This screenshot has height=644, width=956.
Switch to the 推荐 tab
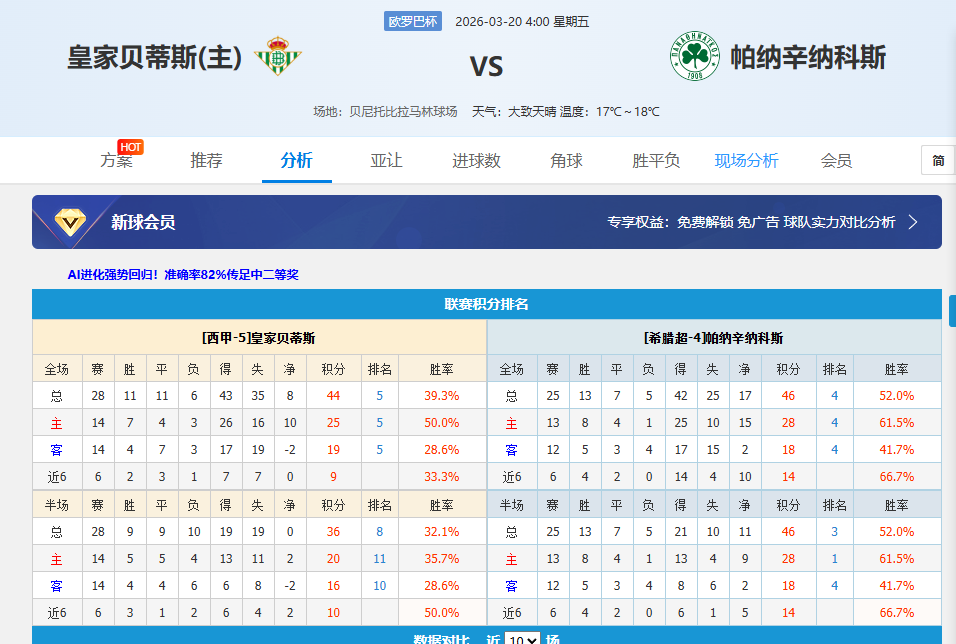pos(206,161)
